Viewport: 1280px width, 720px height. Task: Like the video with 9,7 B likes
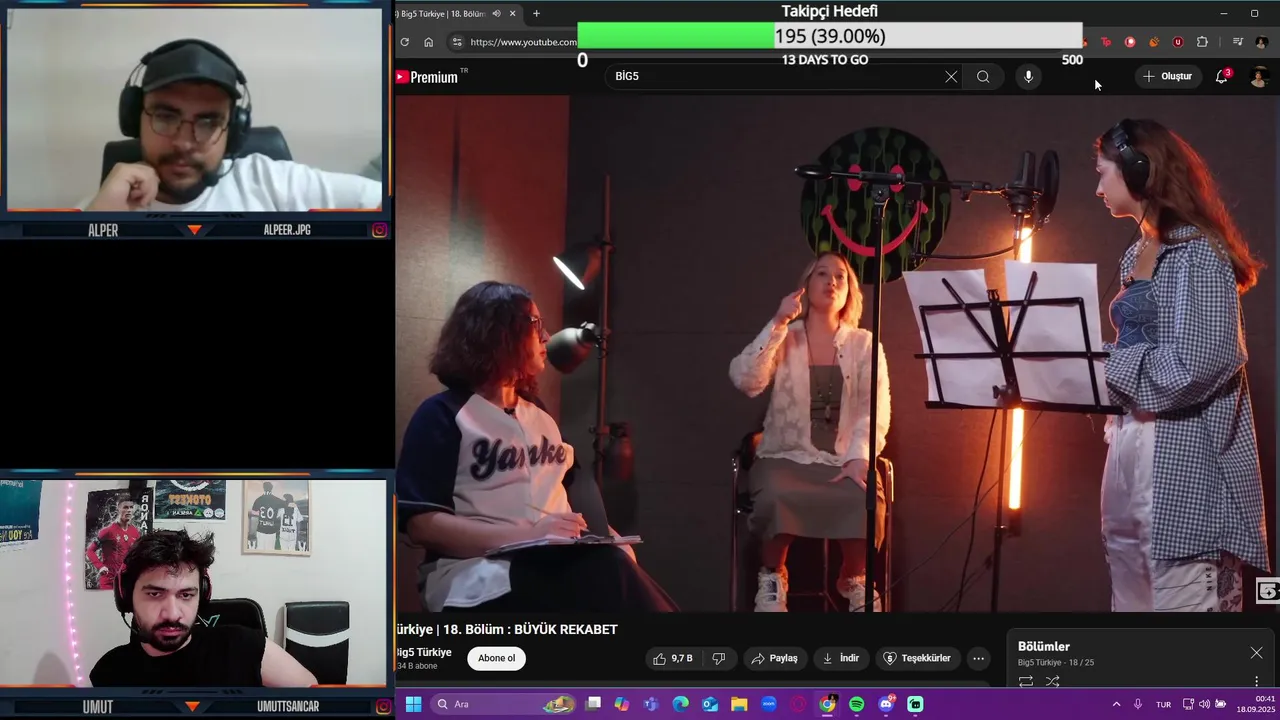(672, 658)
